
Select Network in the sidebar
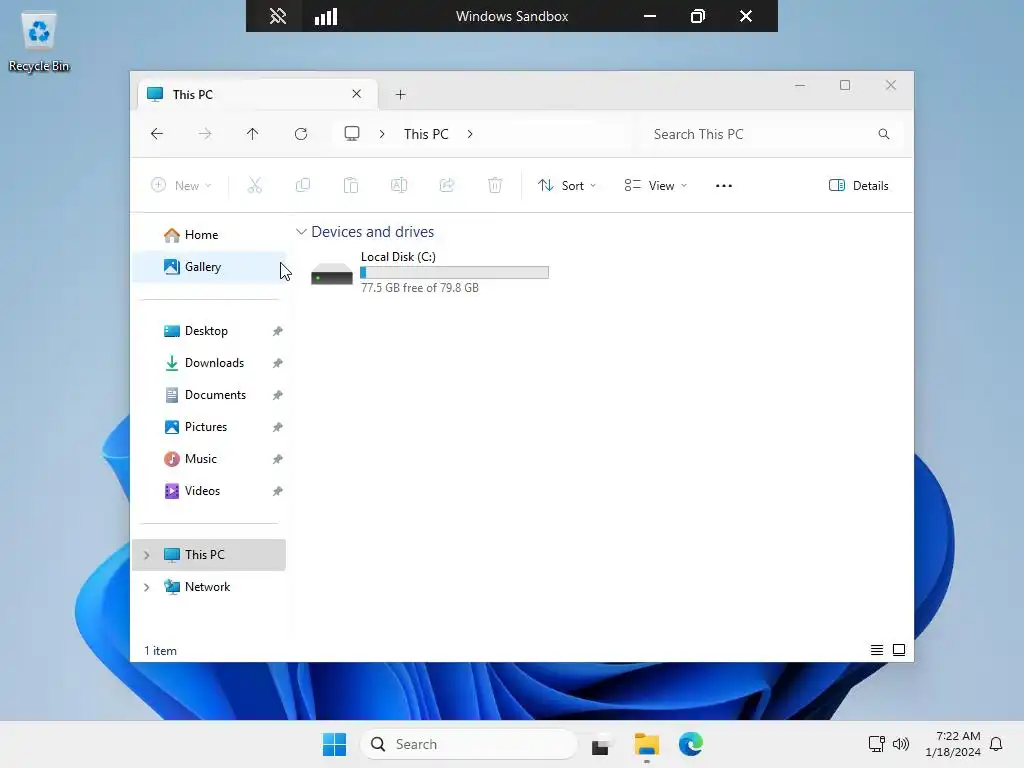[x=209, y=587]
